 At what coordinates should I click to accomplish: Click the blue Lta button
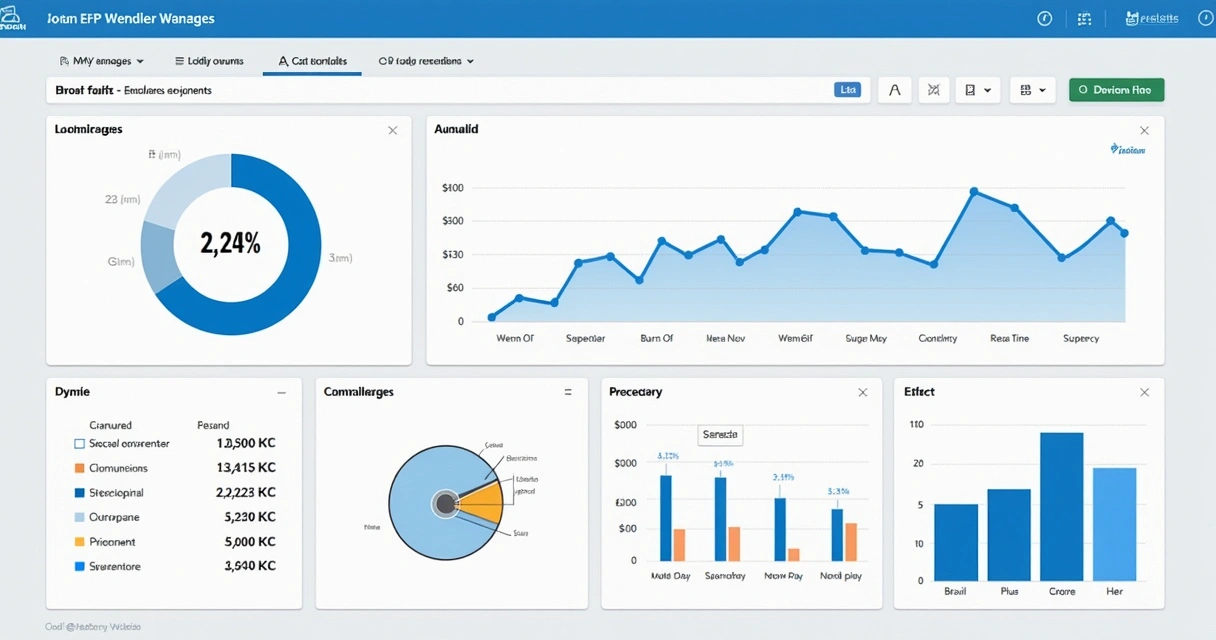(x=848, y=90)
